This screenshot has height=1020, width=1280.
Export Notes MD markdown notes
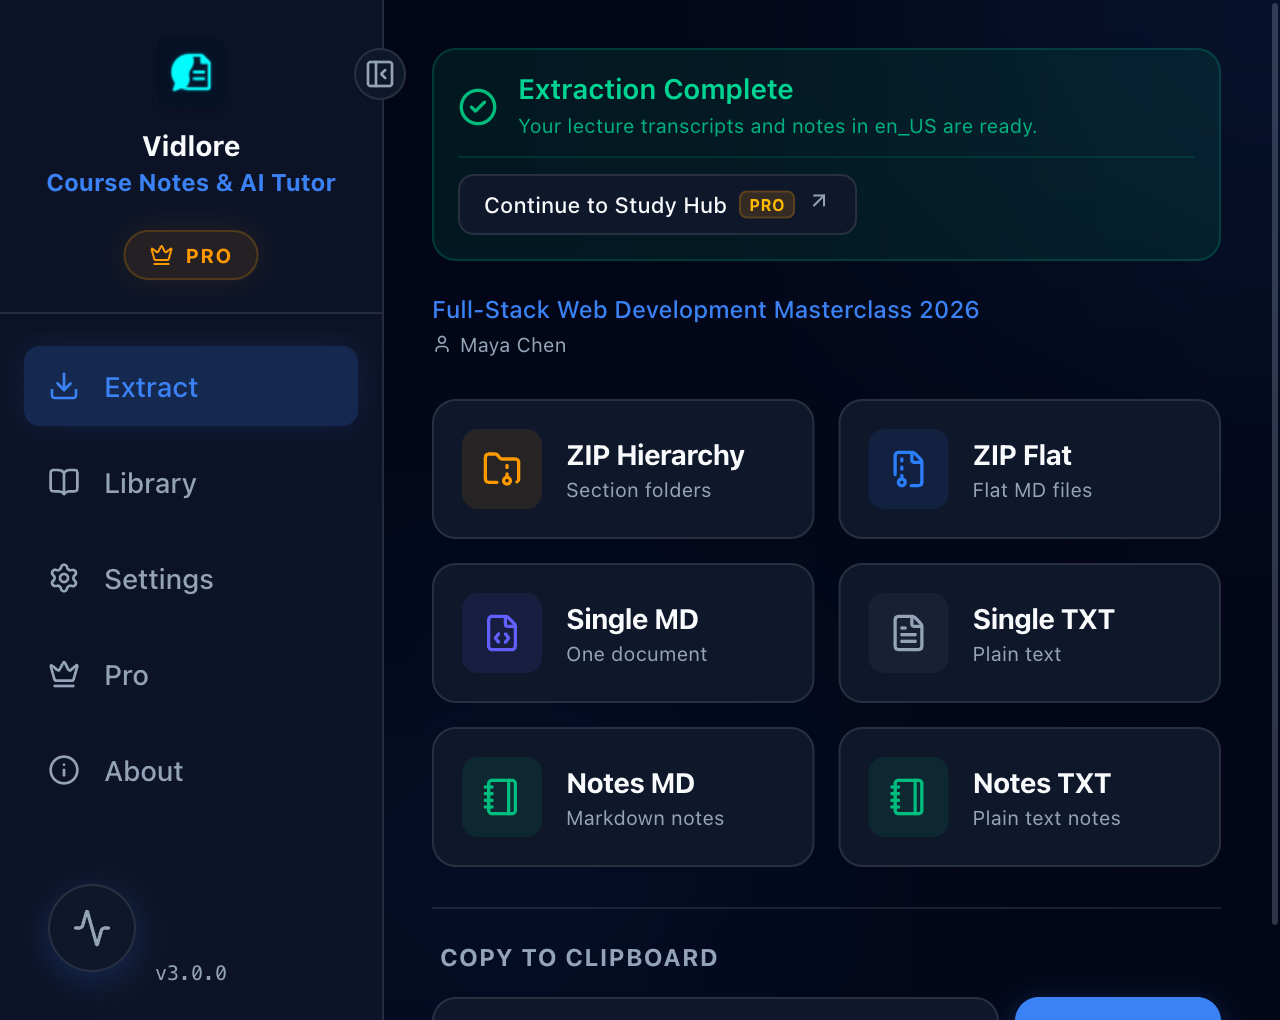click(x=623, y=797)
